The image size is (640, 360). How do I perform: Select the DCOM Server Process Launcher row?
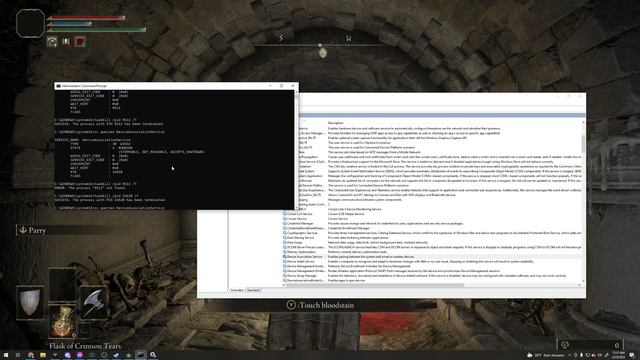point(433,247)
